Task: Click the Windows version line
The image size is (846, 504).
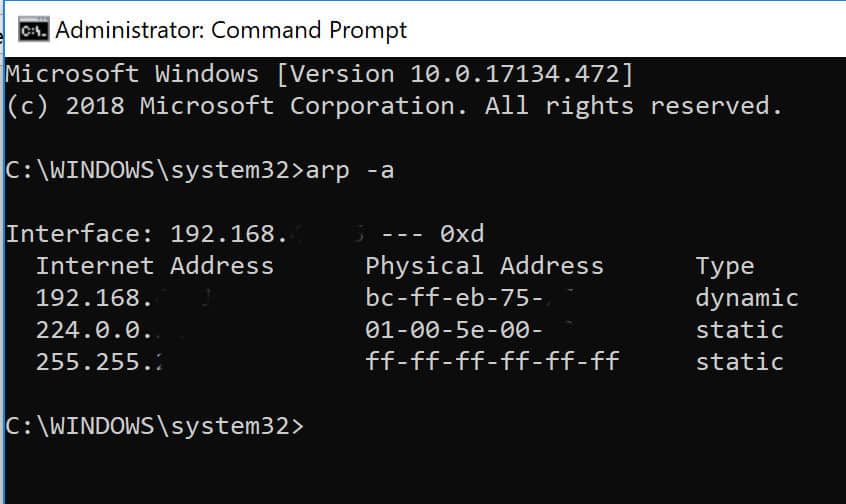Action: click(x=319, y=74)
